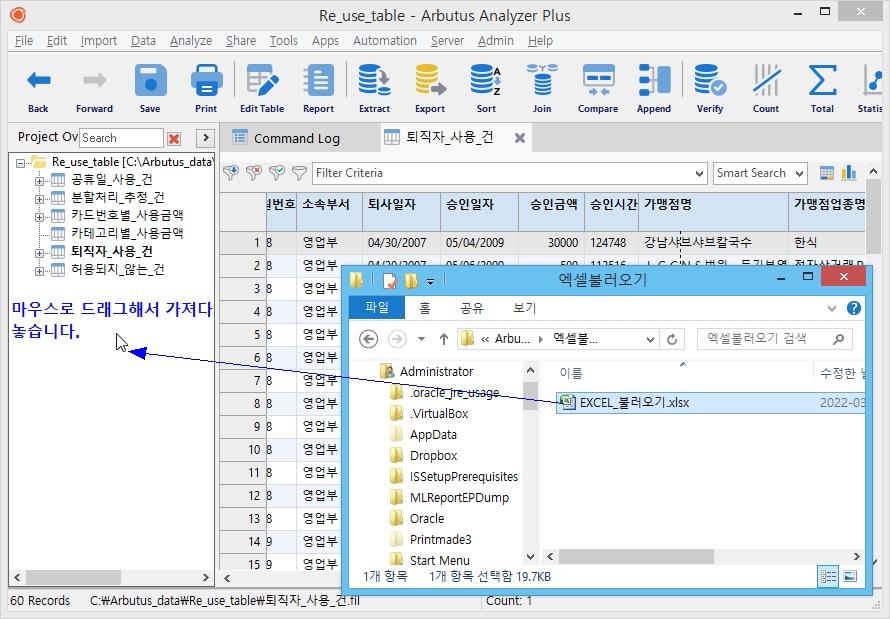Close the 퇴직자_사용_건 tab
The height and width of the screenshot is (619, 890).
[x=519, y=138]
